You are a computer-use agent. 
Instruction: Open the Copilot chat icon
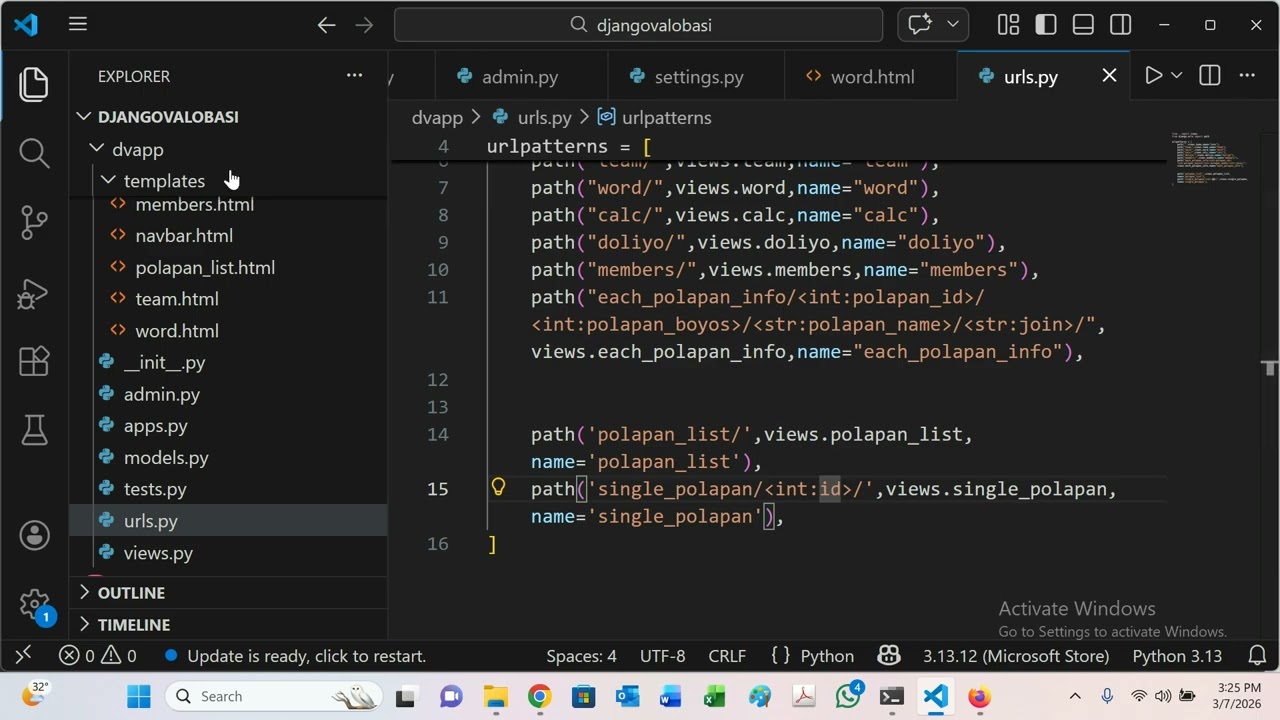coord(920,25)
